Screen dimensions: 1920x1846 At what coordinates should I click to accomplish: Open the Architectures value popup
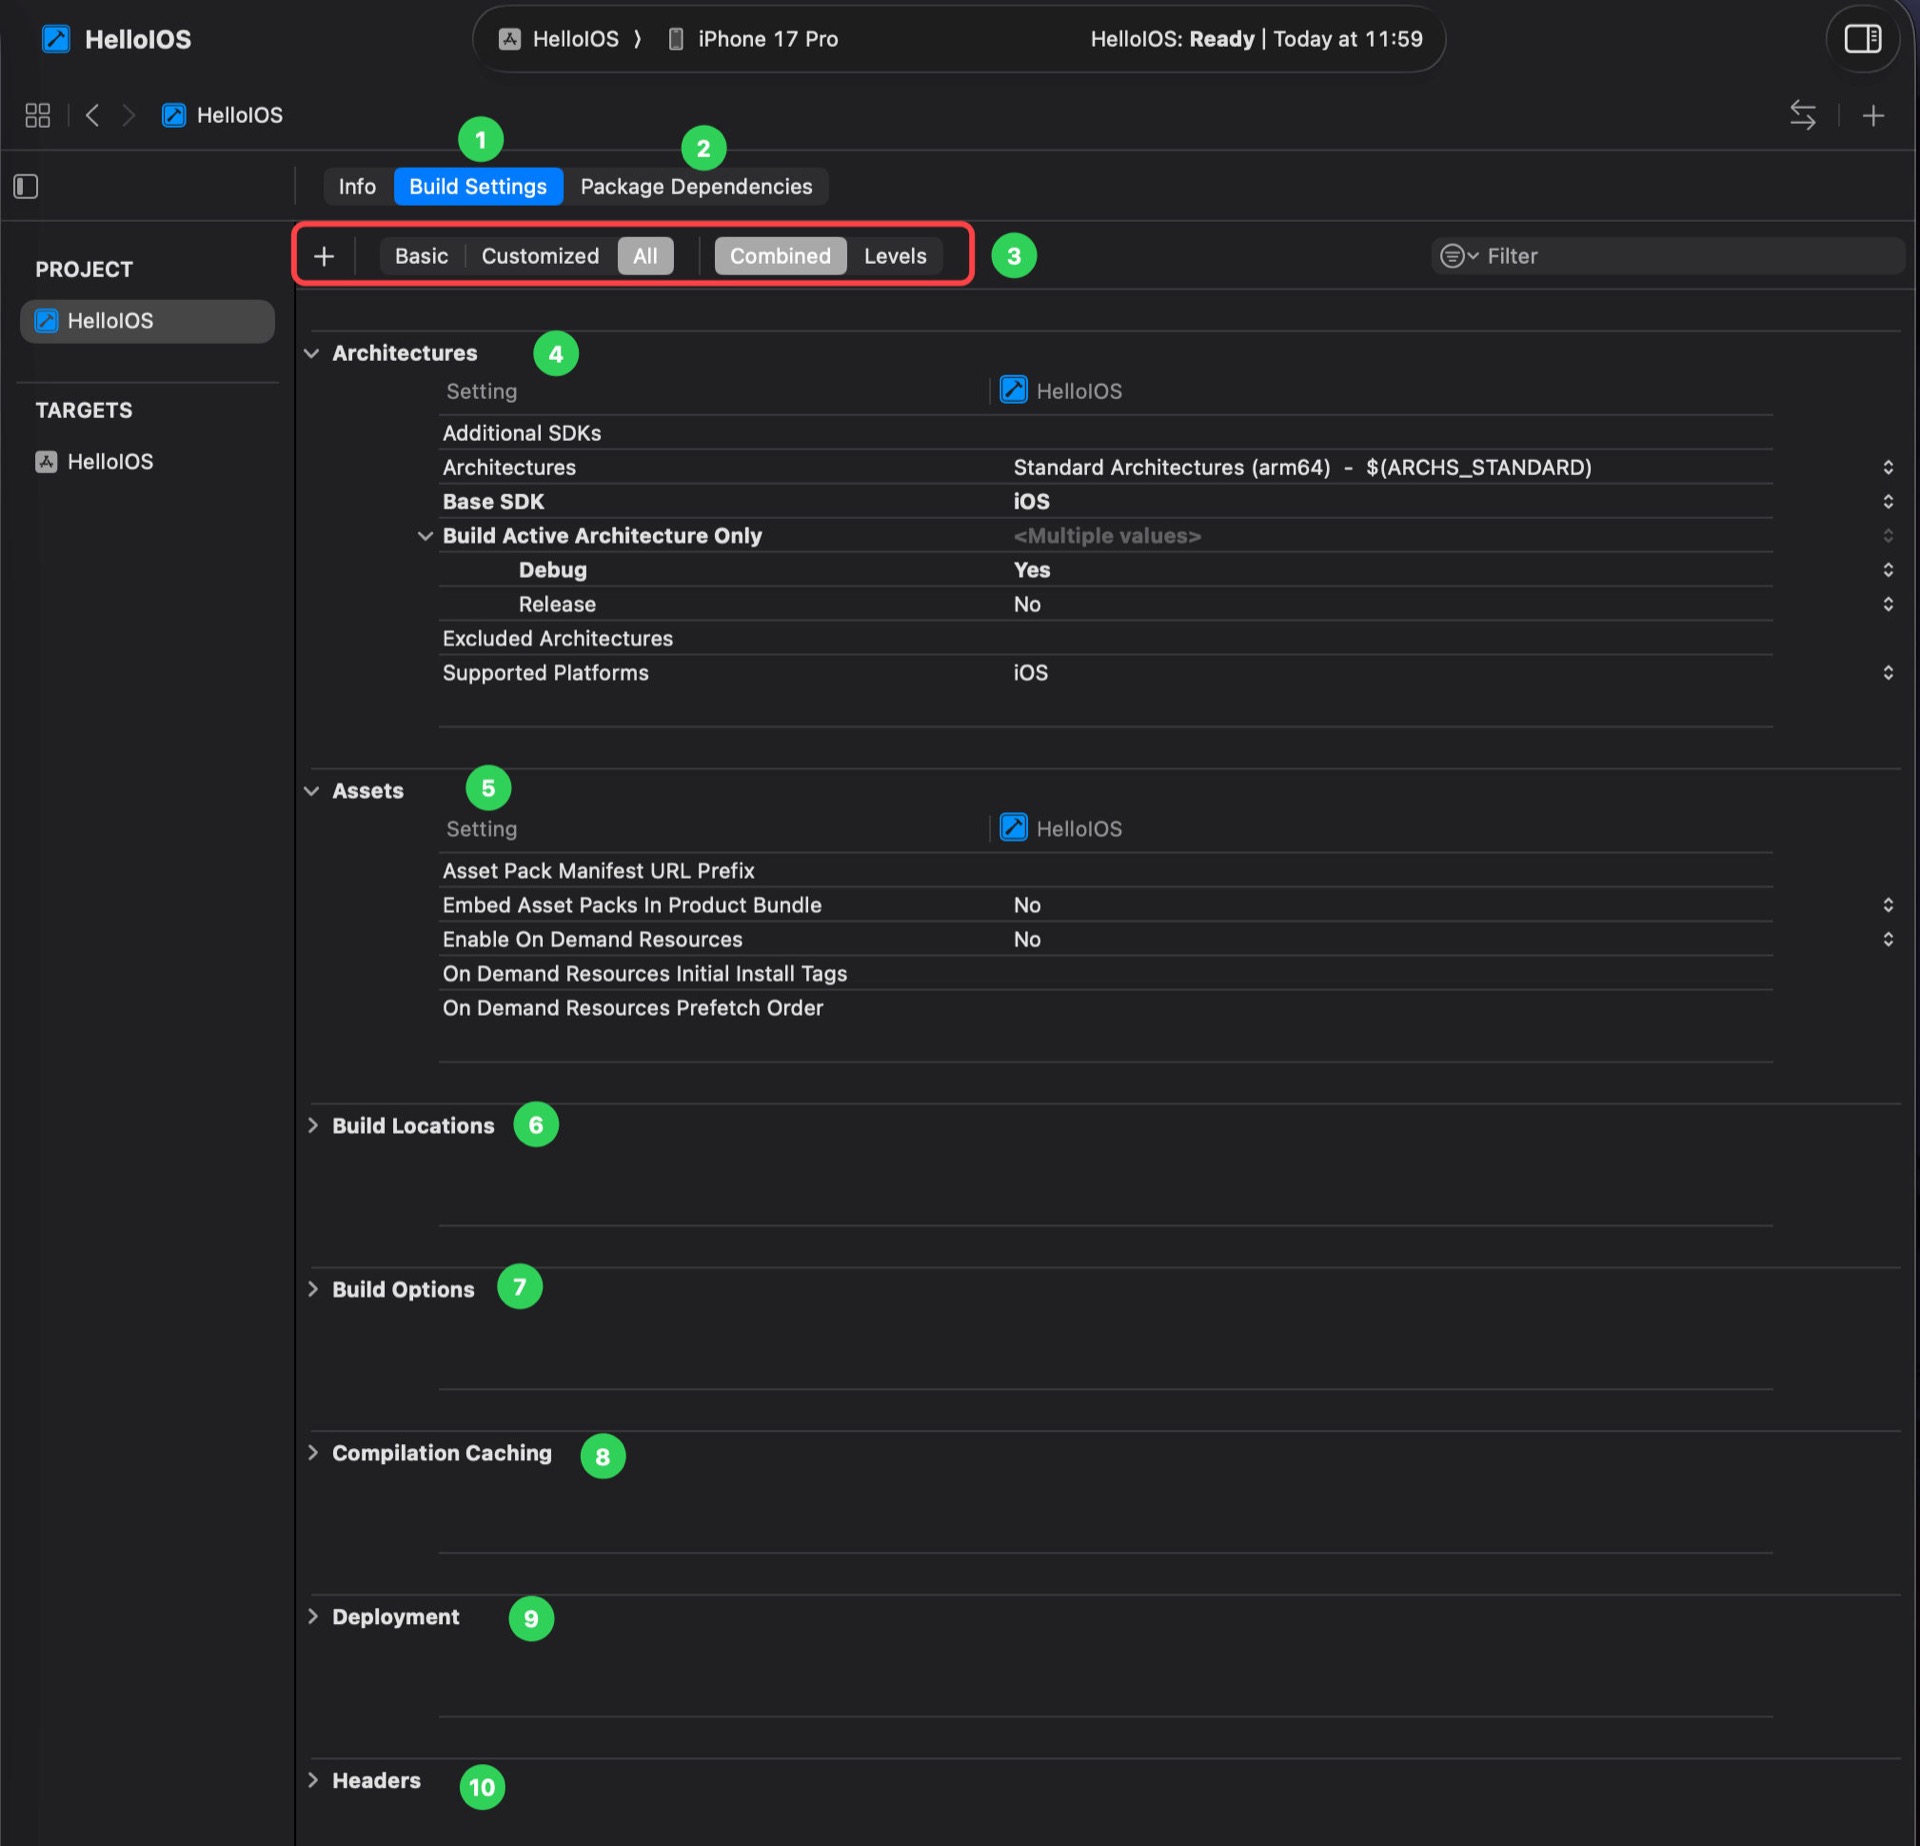point(1888,467)
